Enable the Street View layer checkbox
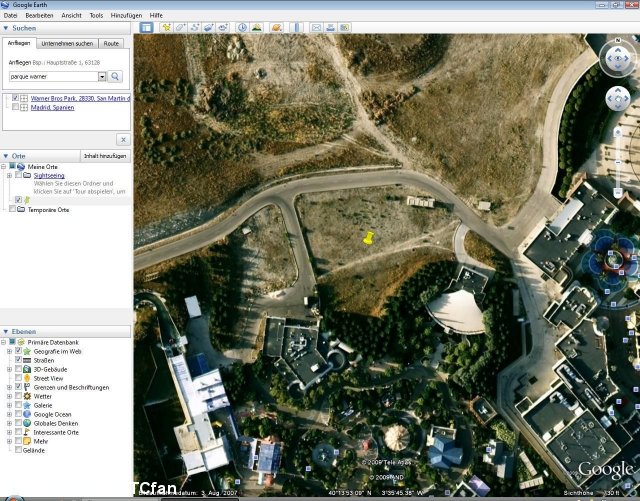640x501 pixels. pos(18,379)
